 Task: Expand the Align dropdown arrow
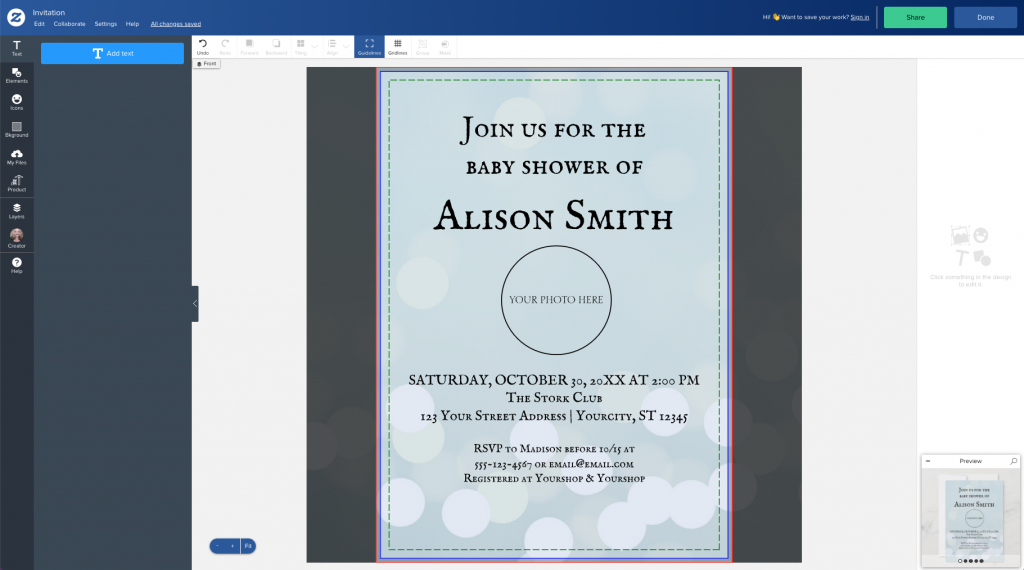[346, 46]
